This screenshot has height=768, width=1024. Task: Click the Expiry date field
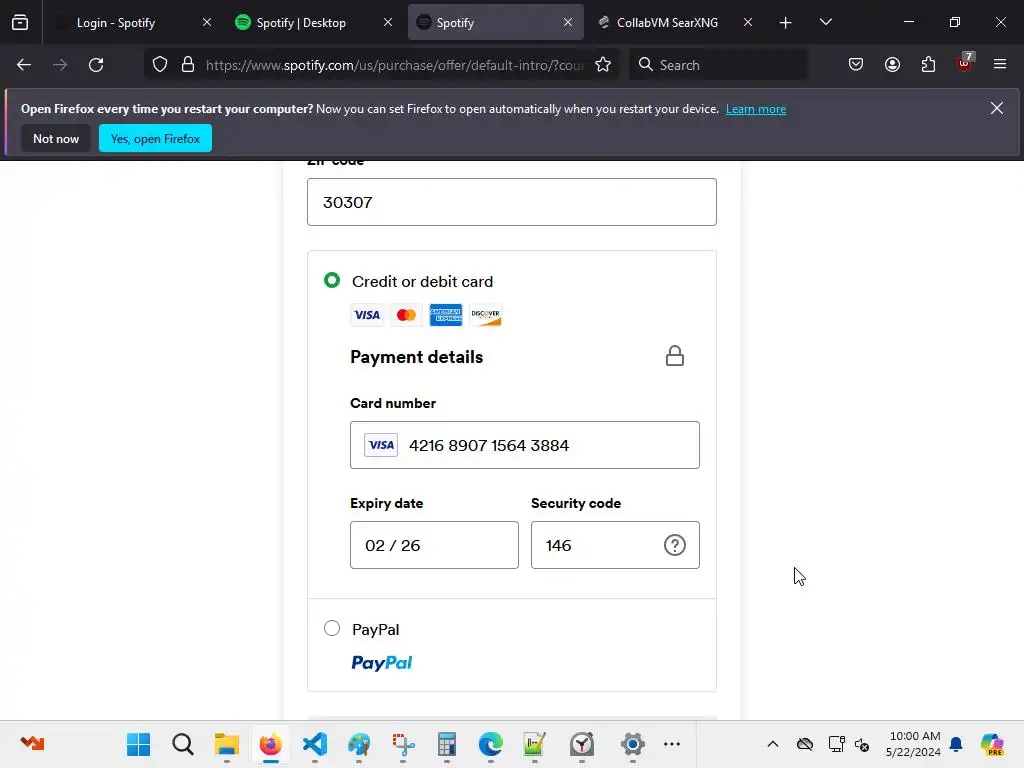point(434,545)
